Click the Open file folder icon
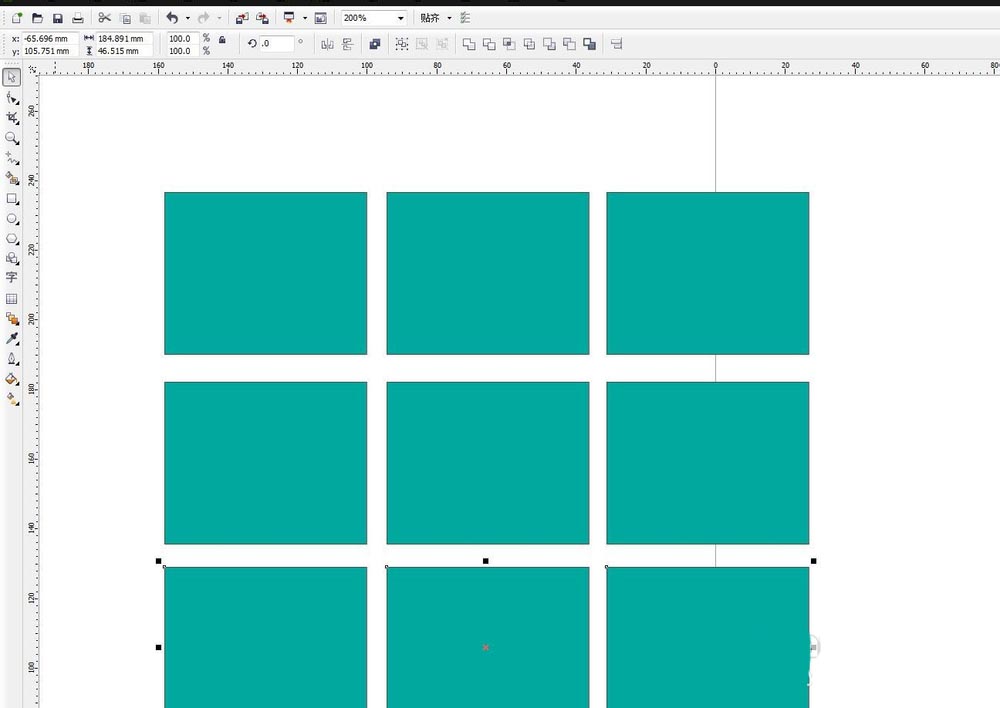This screenshot has width=1000, height=708. (37, 18)
